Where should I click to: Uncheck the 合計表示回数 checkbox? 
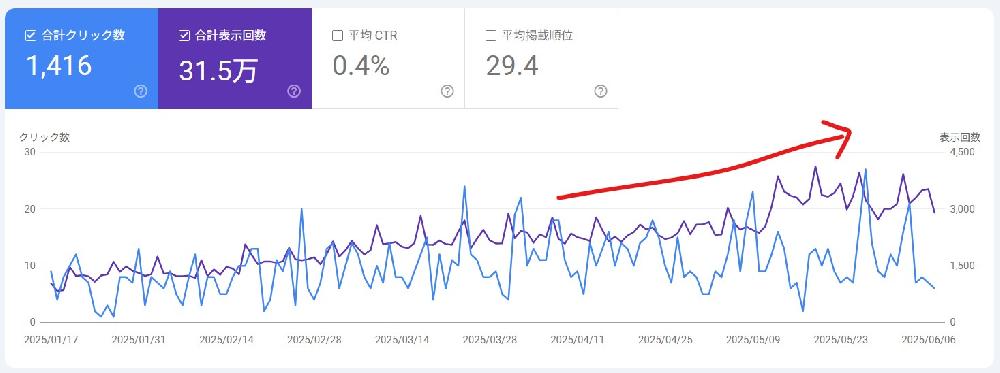point(185,36)
